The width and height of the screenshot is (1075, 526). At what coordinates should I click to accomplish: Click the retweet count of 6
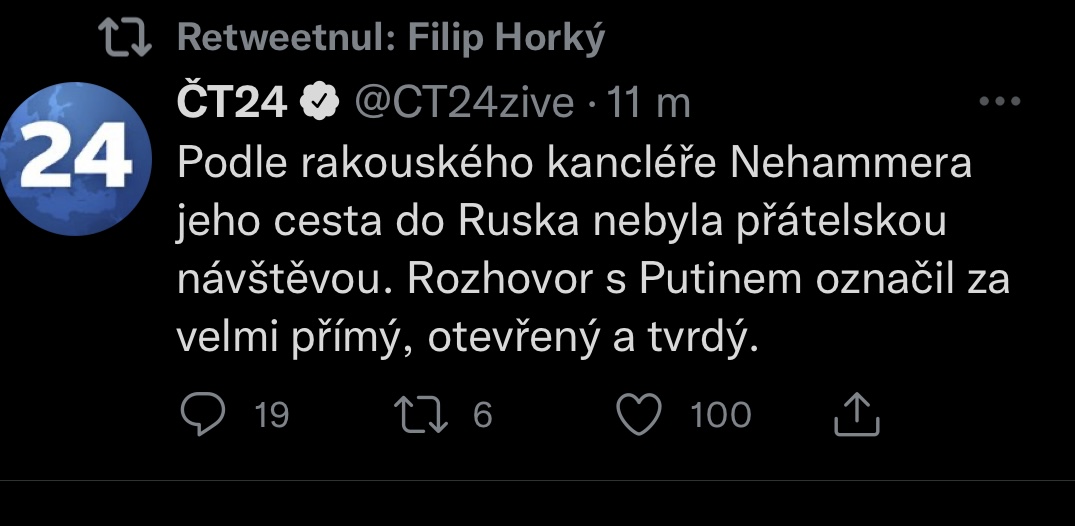483,414
